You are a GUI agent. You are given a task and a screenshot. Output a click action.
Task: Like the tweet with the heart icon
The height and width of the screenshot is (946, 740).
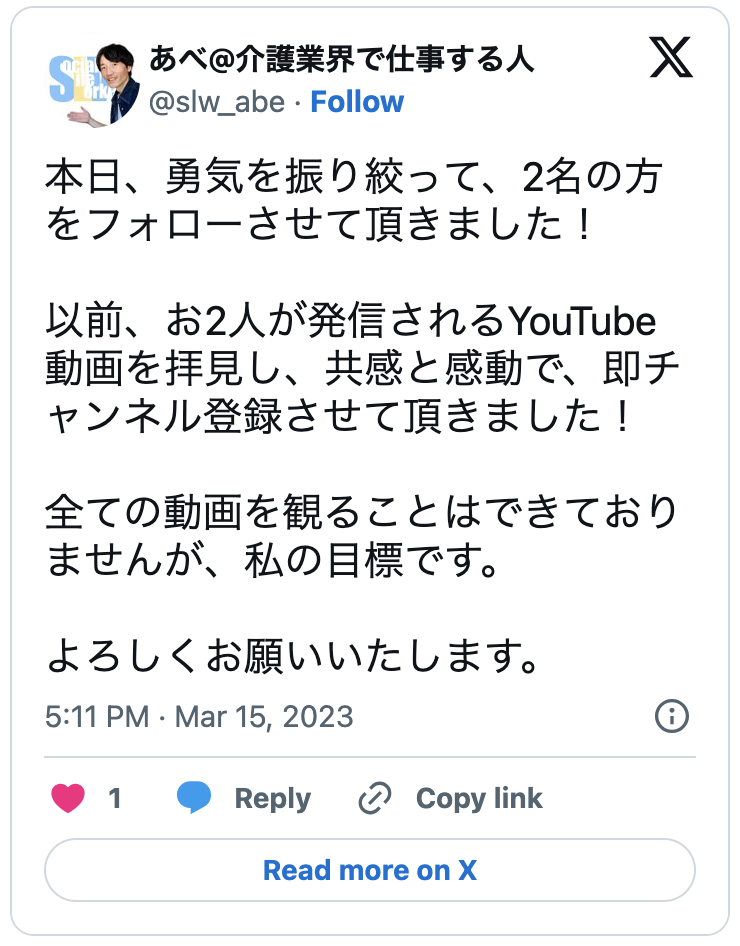(68, 798)
